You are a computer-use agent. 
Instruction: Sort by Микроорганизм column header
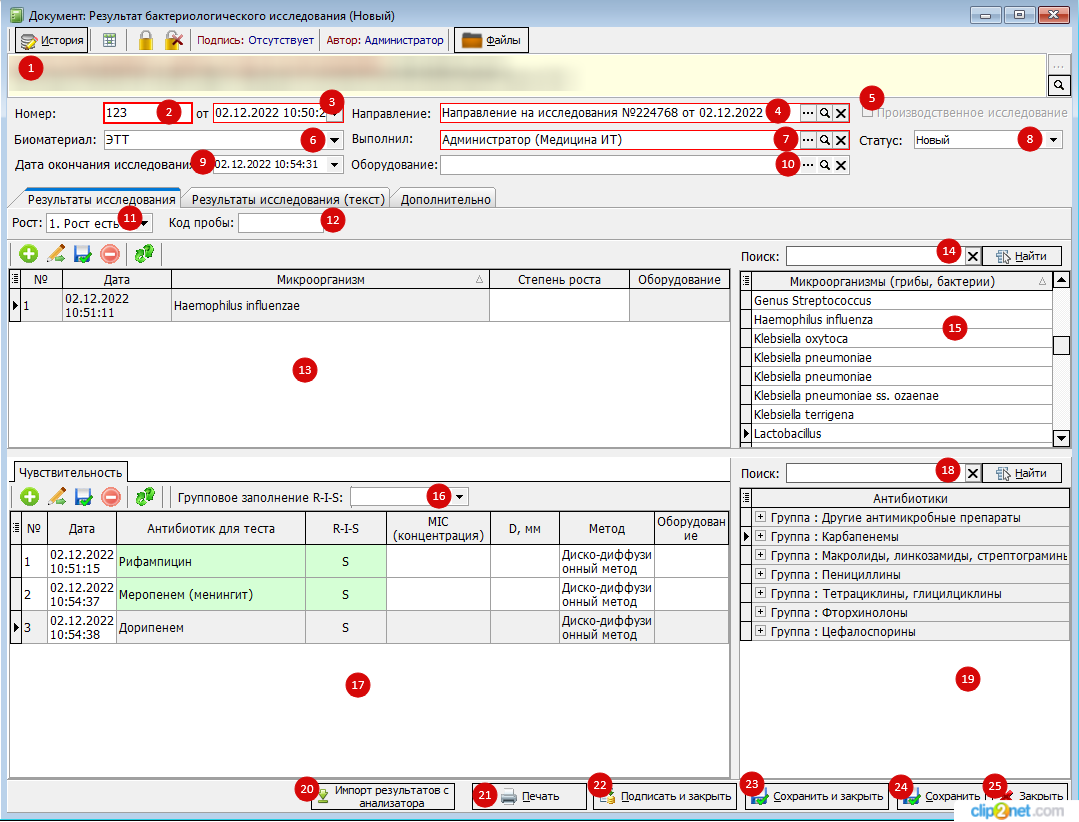point(330,279)
